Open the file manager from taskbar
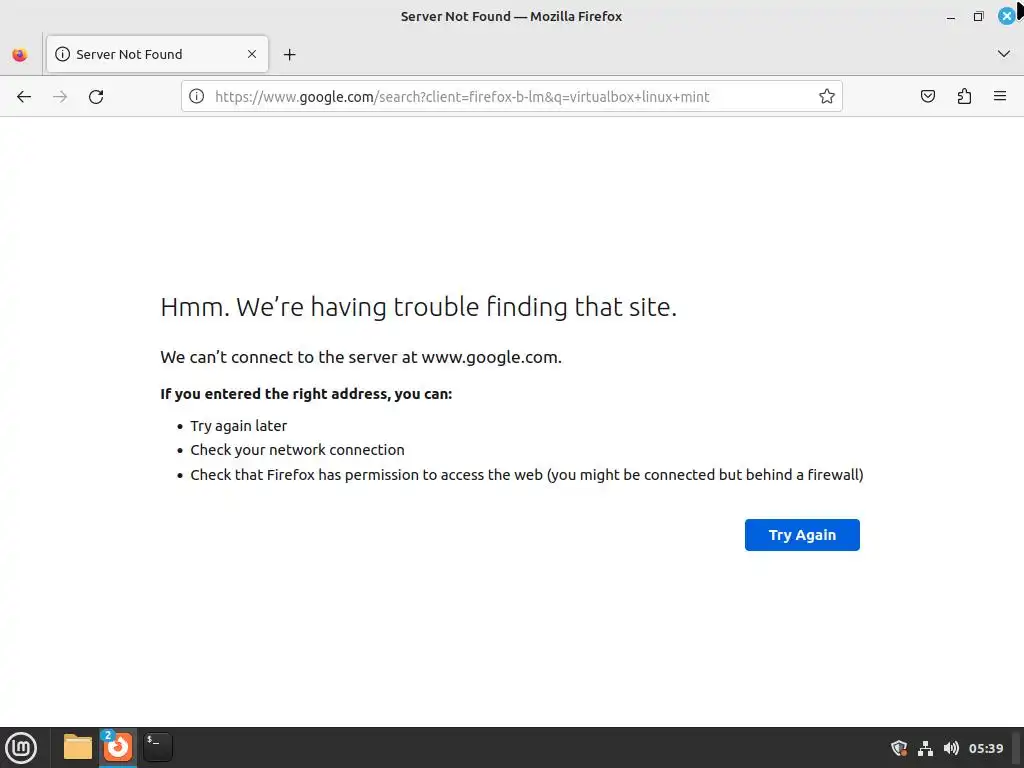 click(78, 747)
